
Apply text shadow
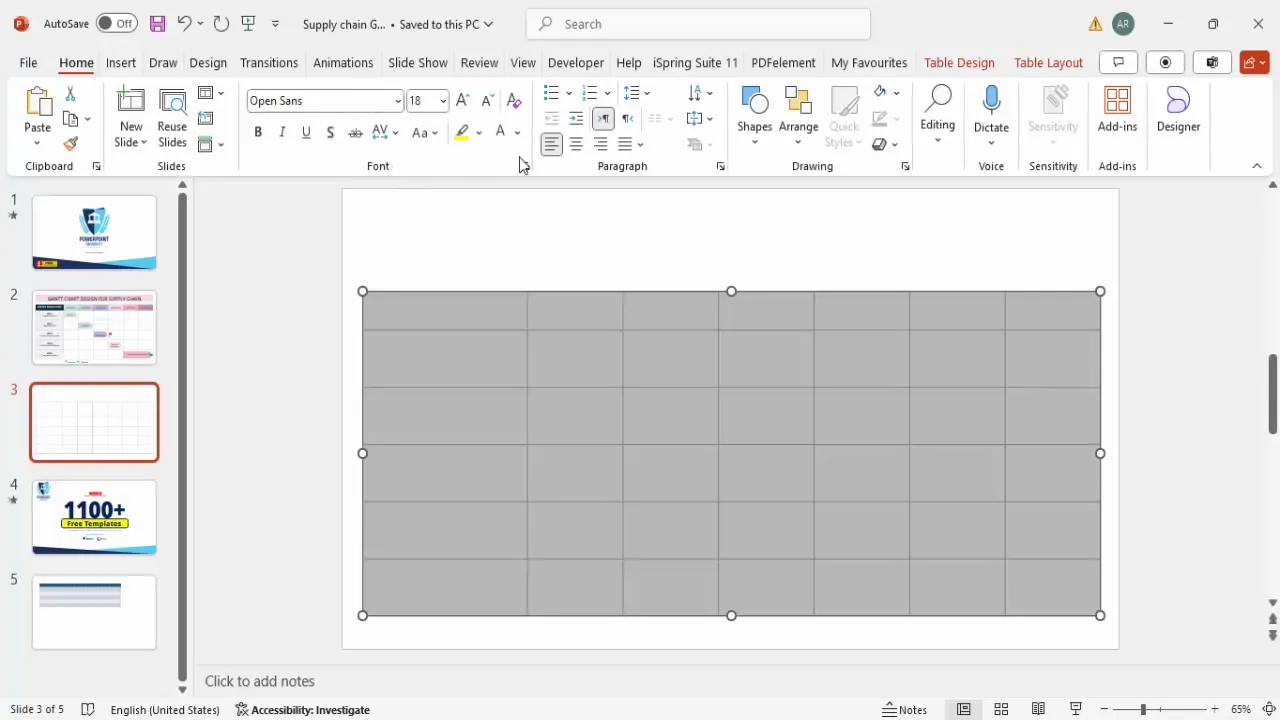(330, 132)
